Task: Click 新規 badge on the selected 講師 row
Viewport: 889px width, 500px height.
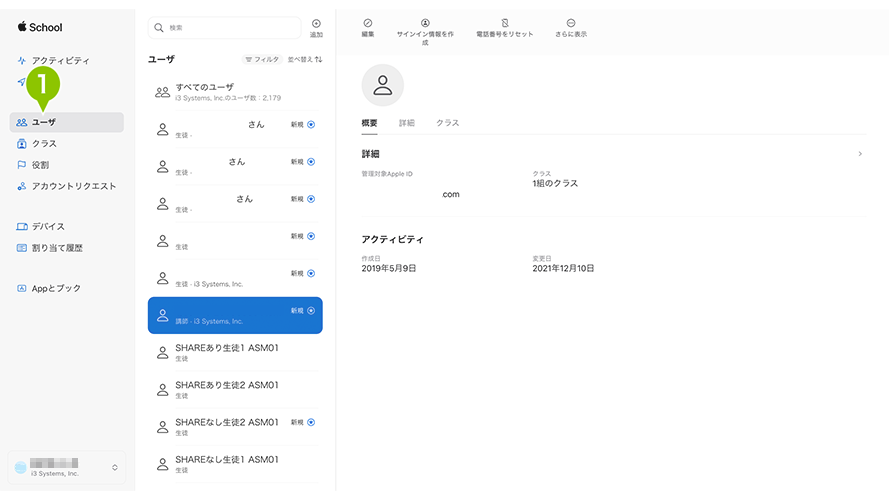Action: tap(303, 311)
